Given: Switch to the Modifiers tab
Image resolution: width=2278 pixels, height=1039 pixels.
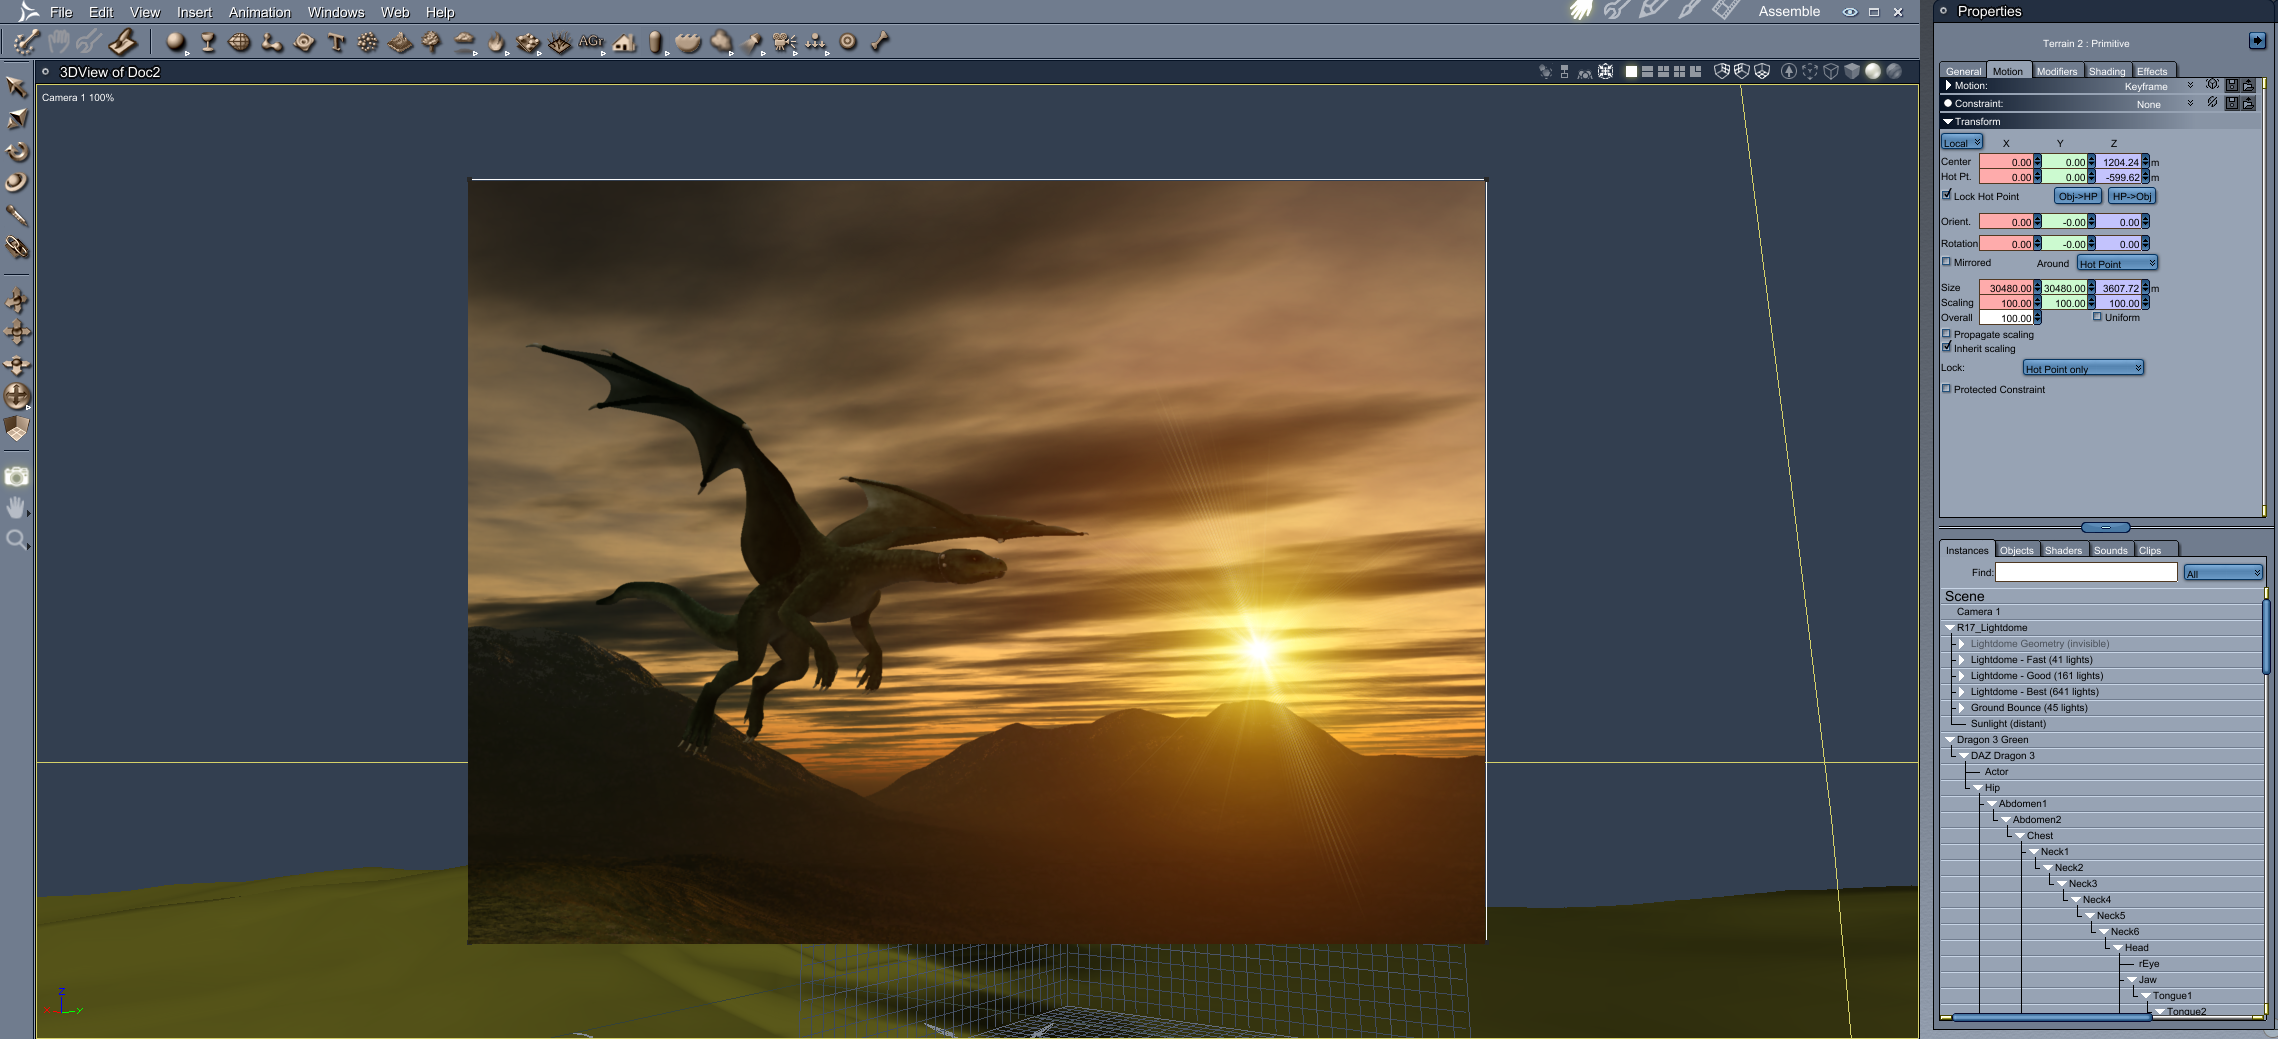Looking at the screenshot, I should pyautogui.click(x=2057, y=71).
